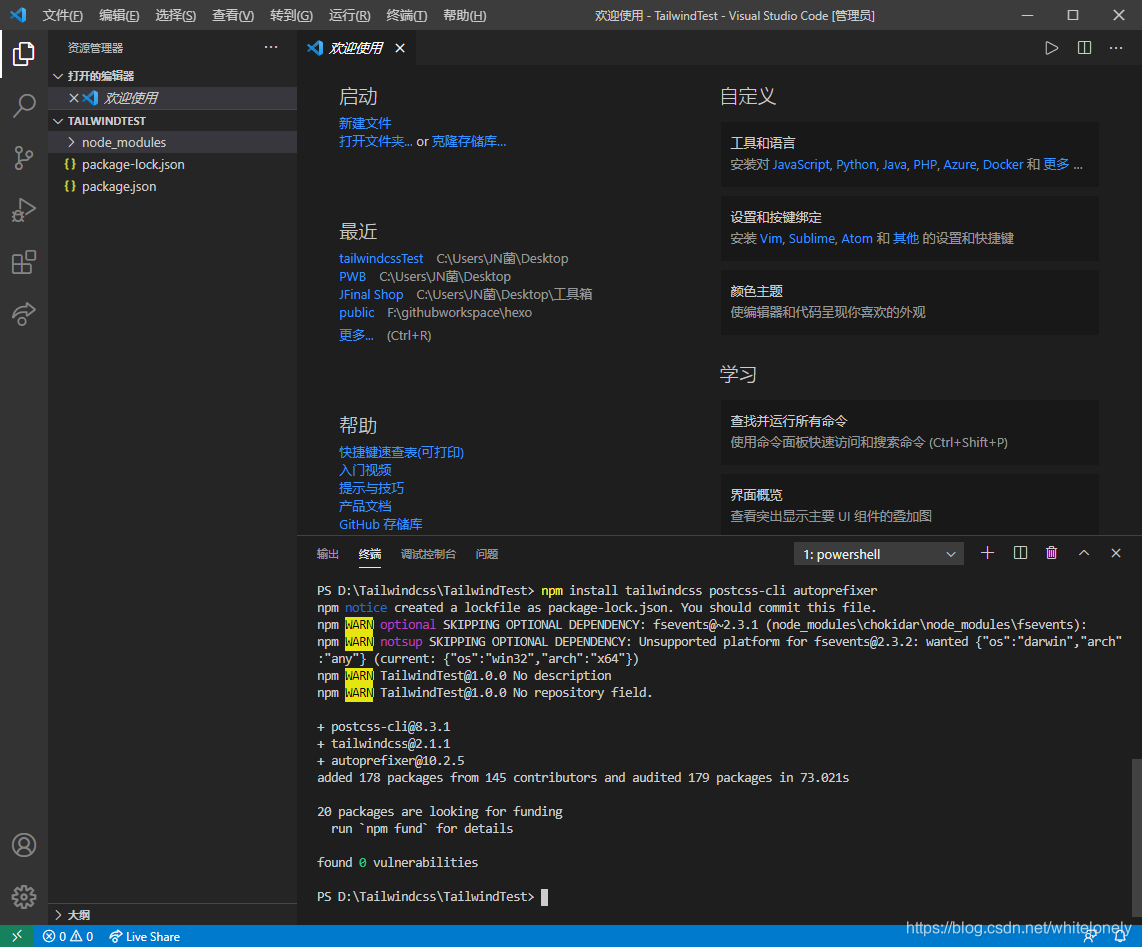The image size is (1142, 947).
Task: Select the 欢迎使用 editor tab
Action: click(x=357, y=48)
